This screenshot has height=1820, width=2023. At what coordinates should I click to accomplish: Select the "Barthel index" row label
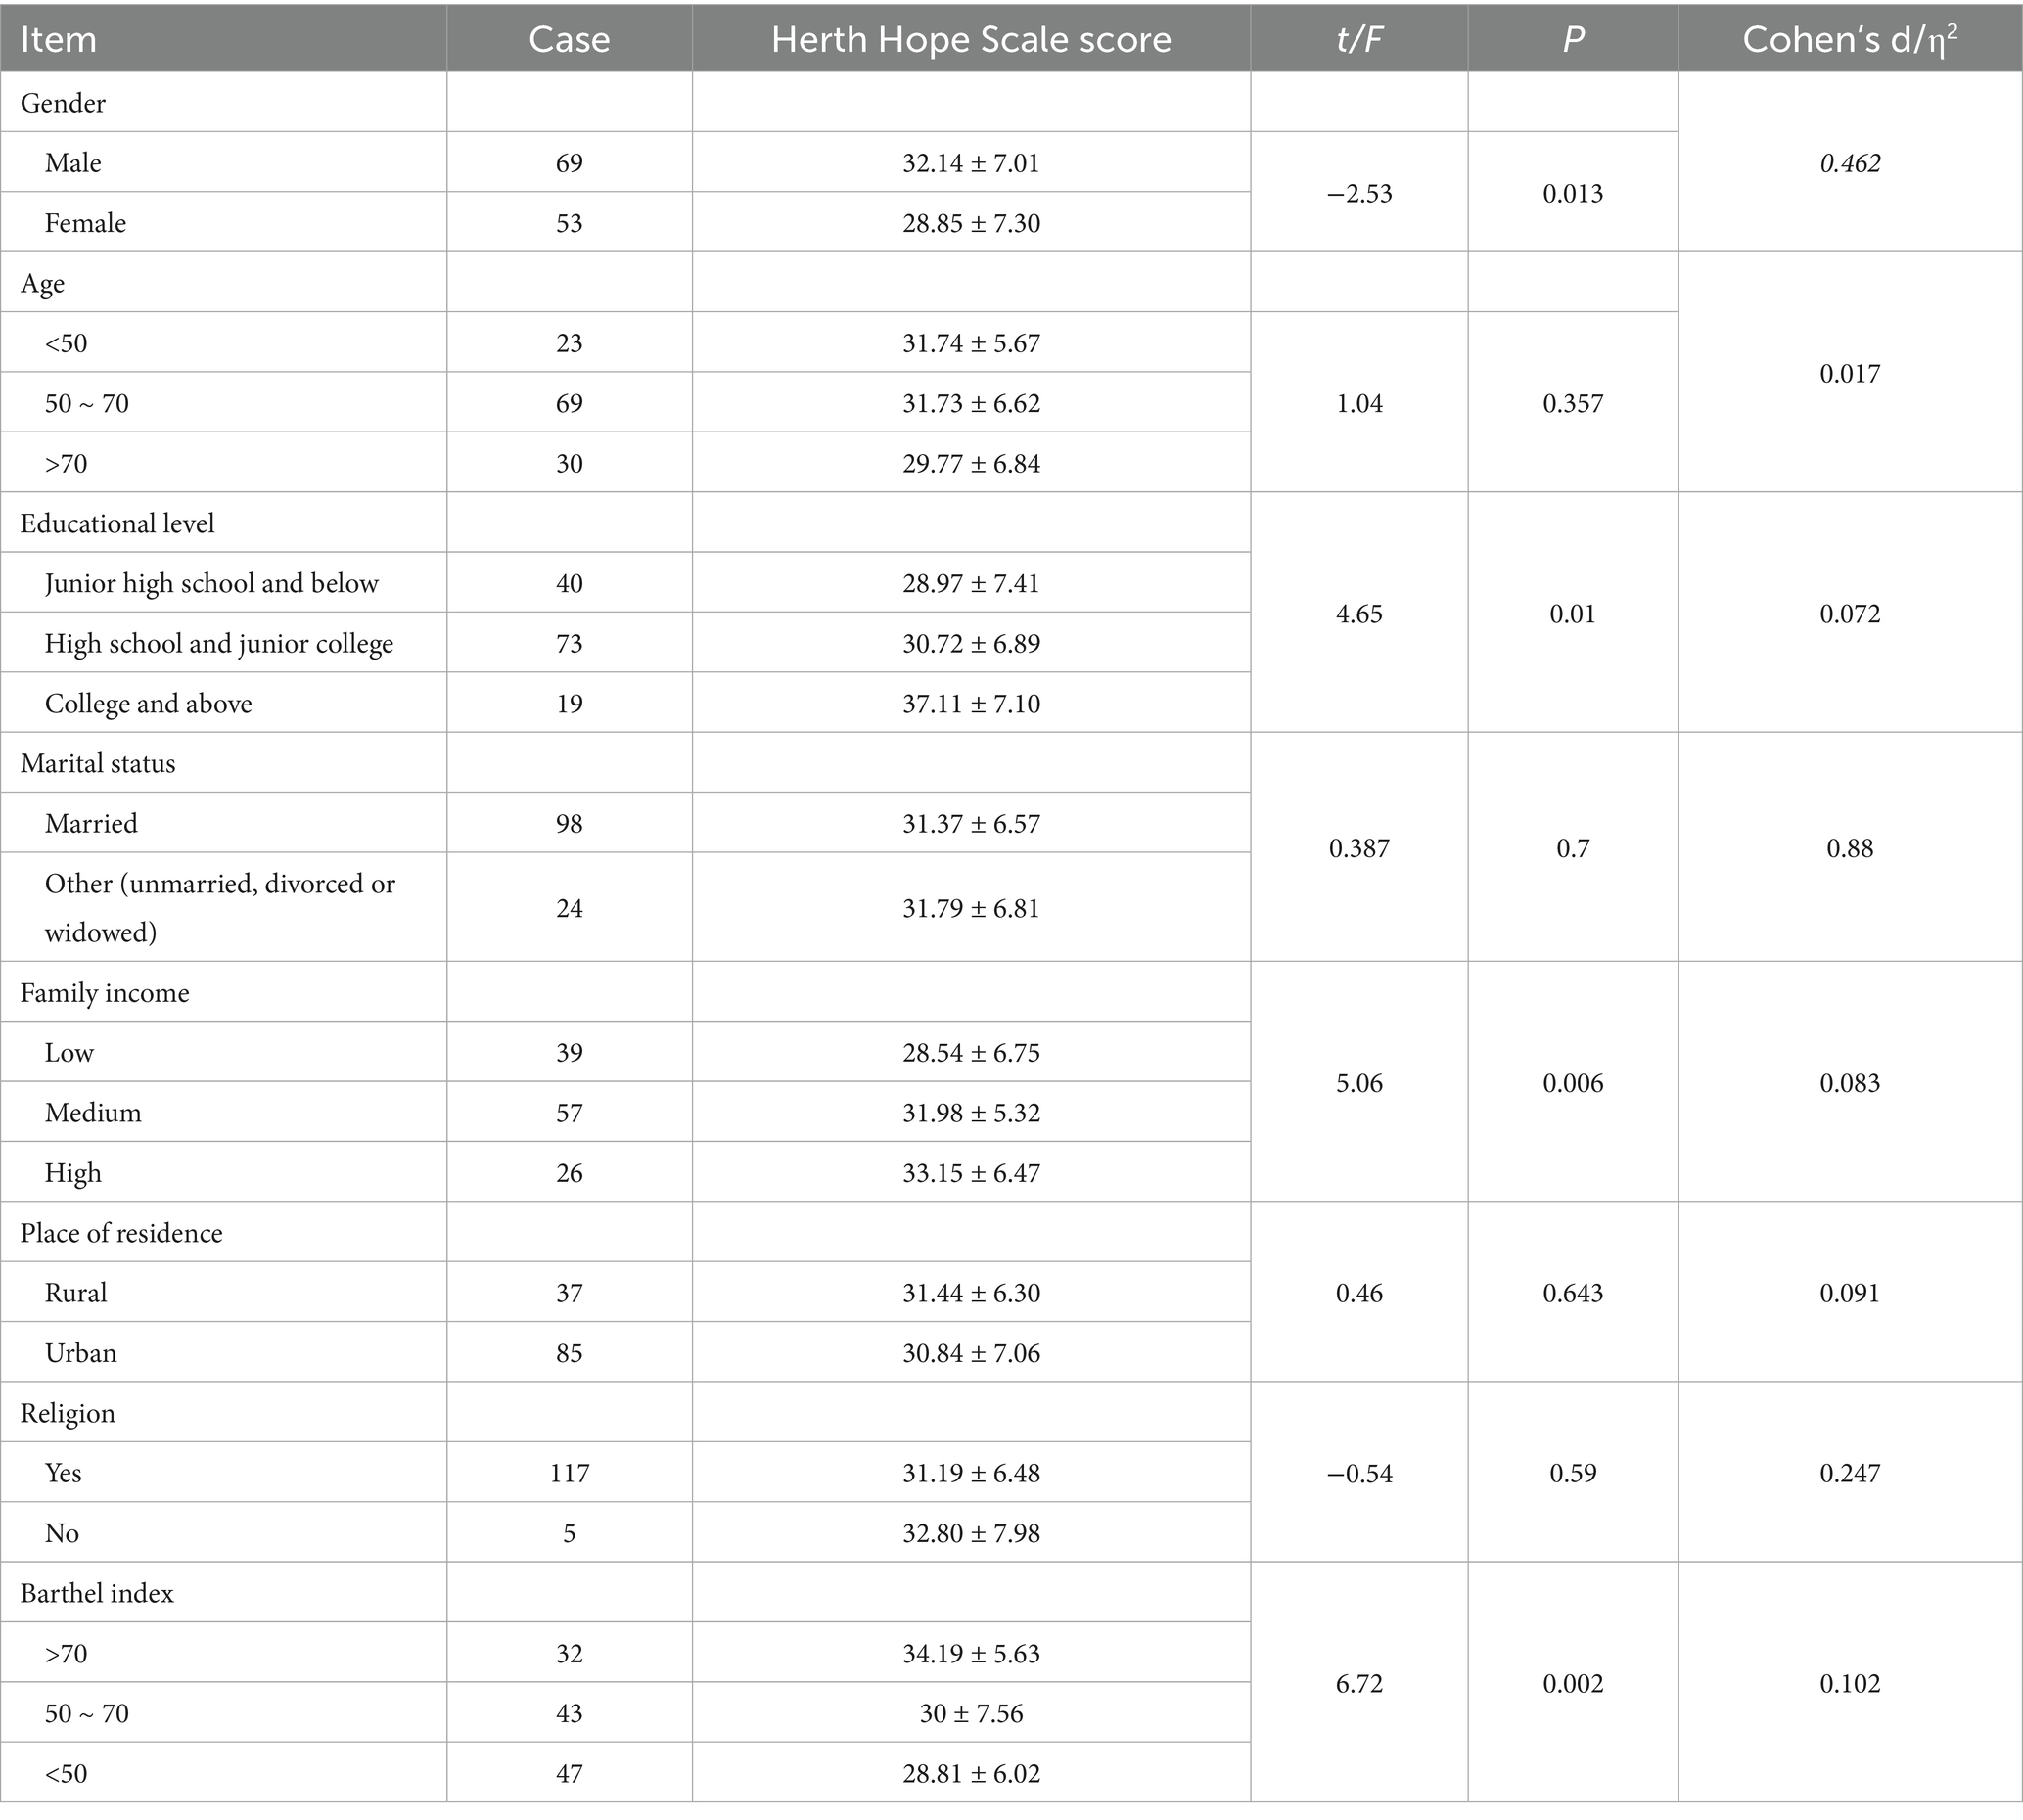[97, 1592]
